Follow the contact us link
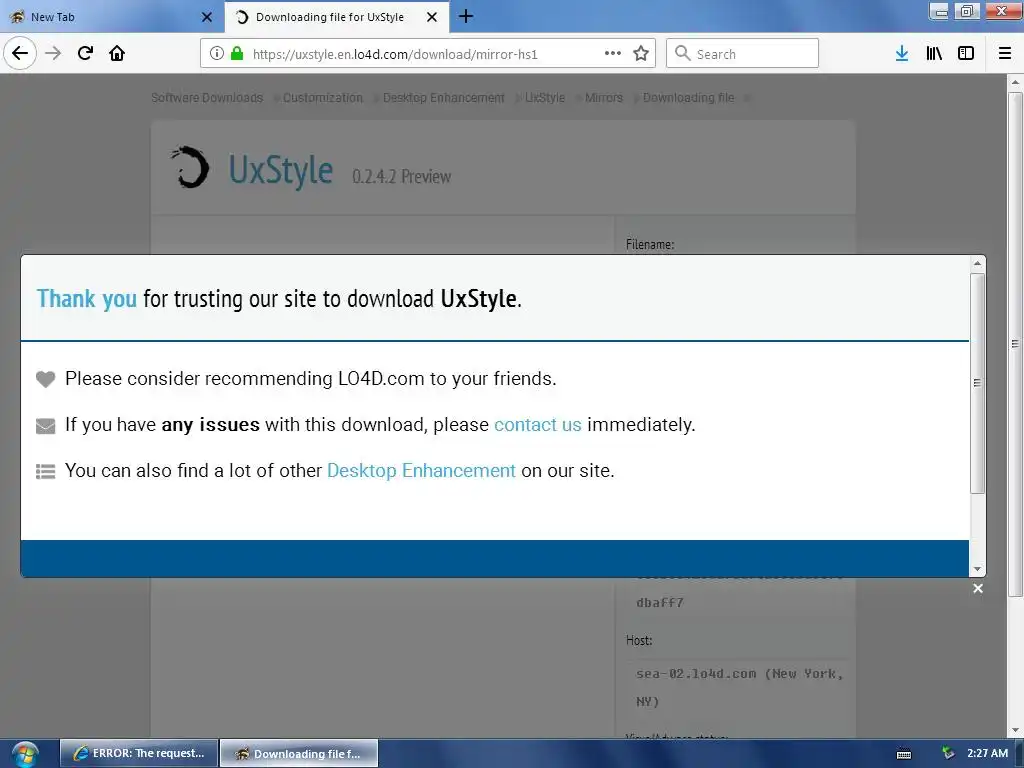The height and width of the screenshot is (768, 1024). (x=537, y=424)
